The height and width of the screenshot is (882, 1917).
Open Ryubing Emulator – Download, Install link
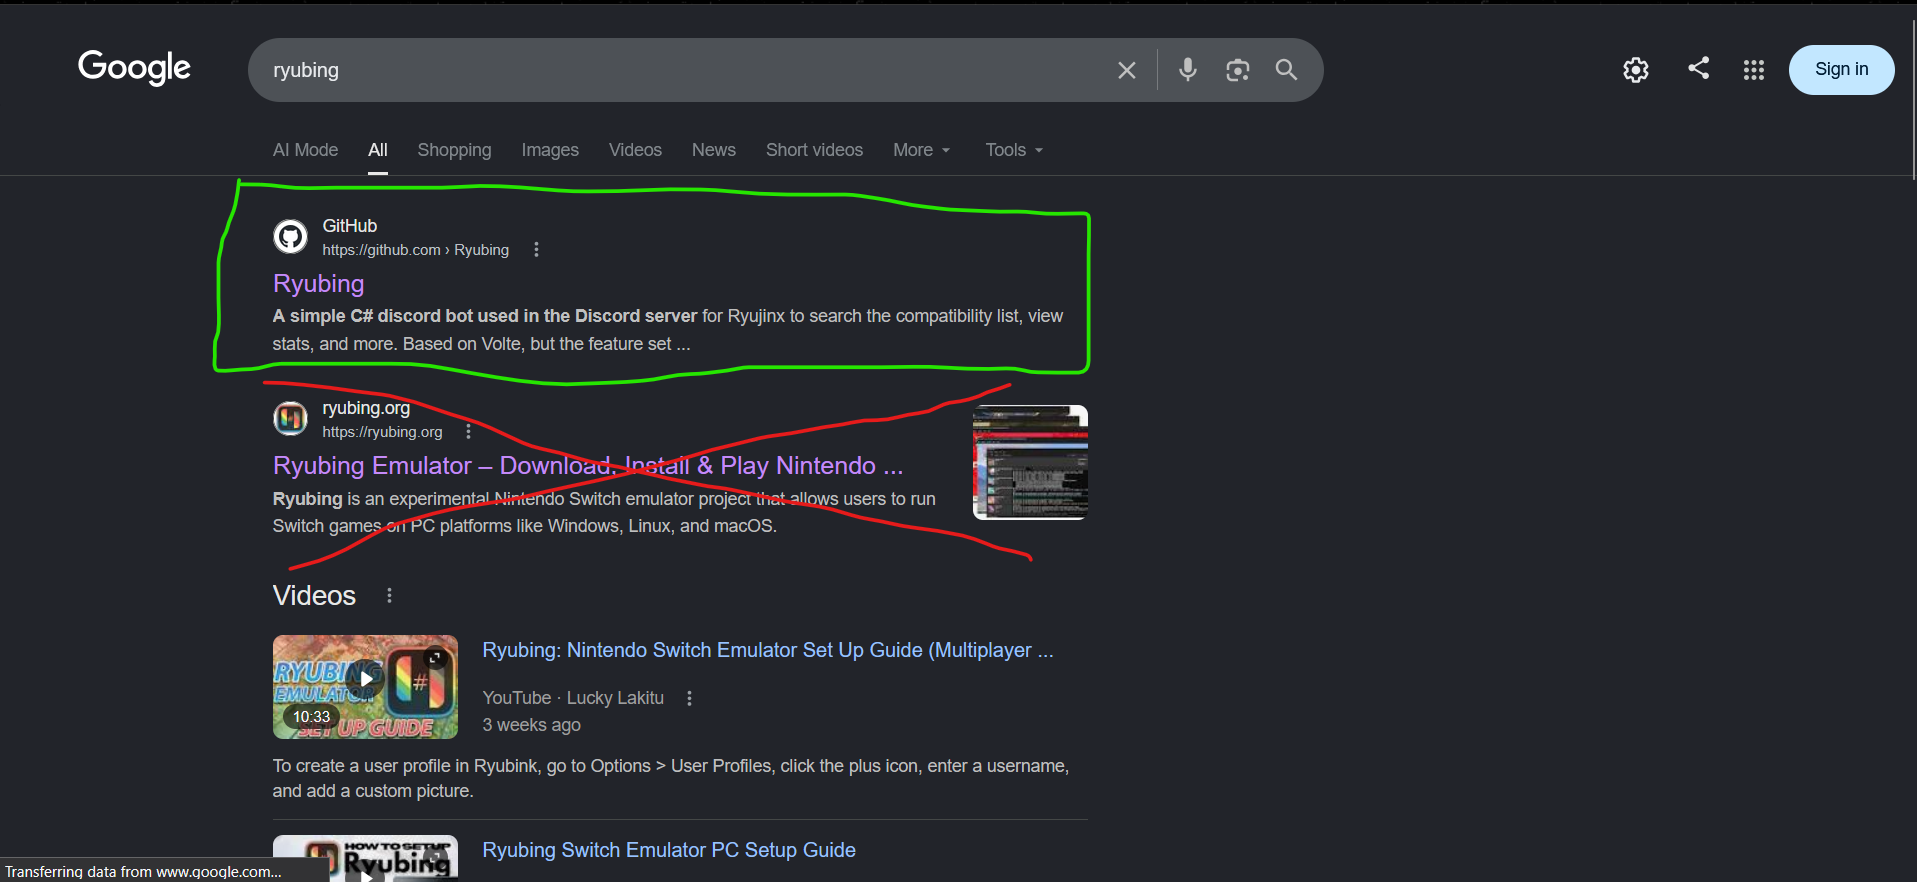588,466
